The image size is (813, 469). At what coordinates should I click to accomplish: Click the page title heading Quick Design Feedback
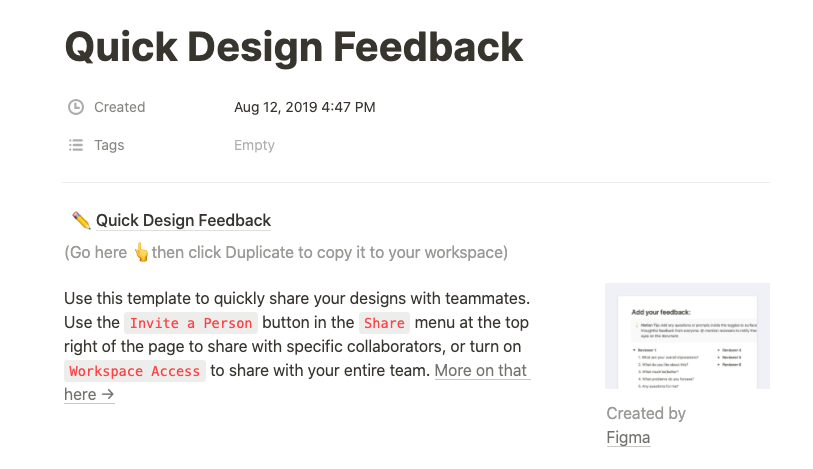tap(293, 46)
